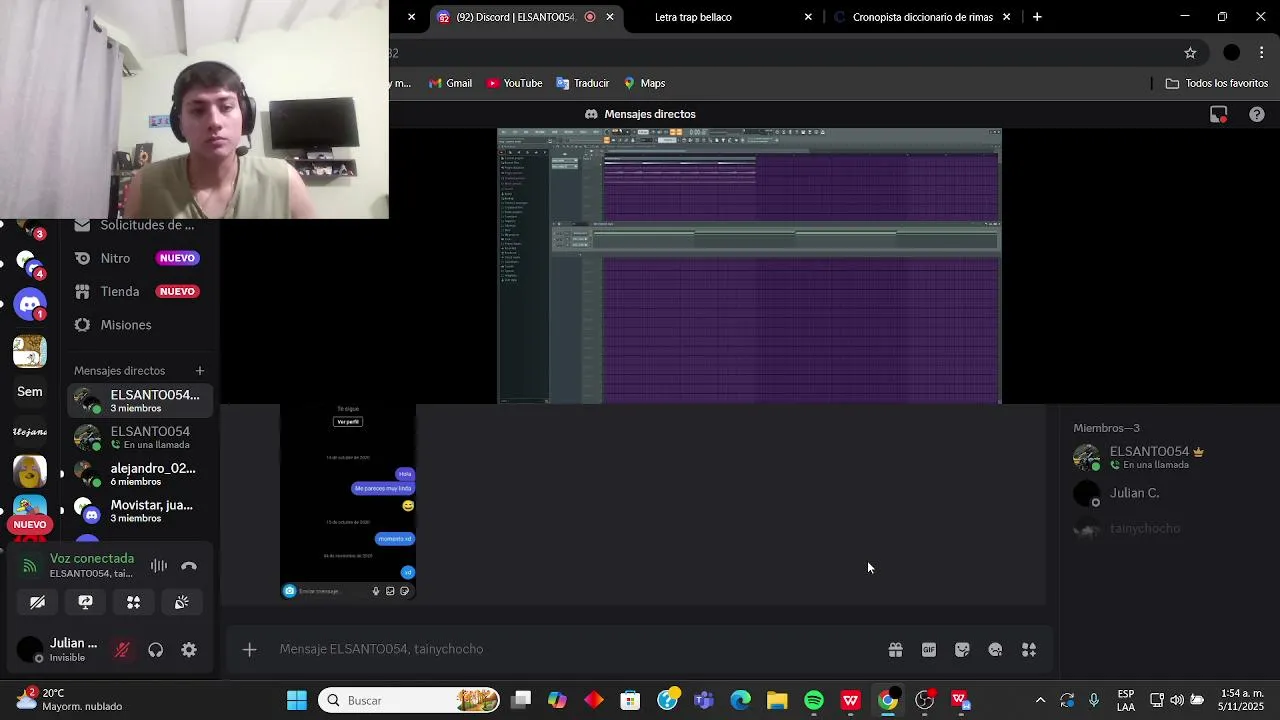This screenshot has height=720, width=1280.
Task: Switch to Cronopista diccionario tab
Action: [x=922, y=17]
